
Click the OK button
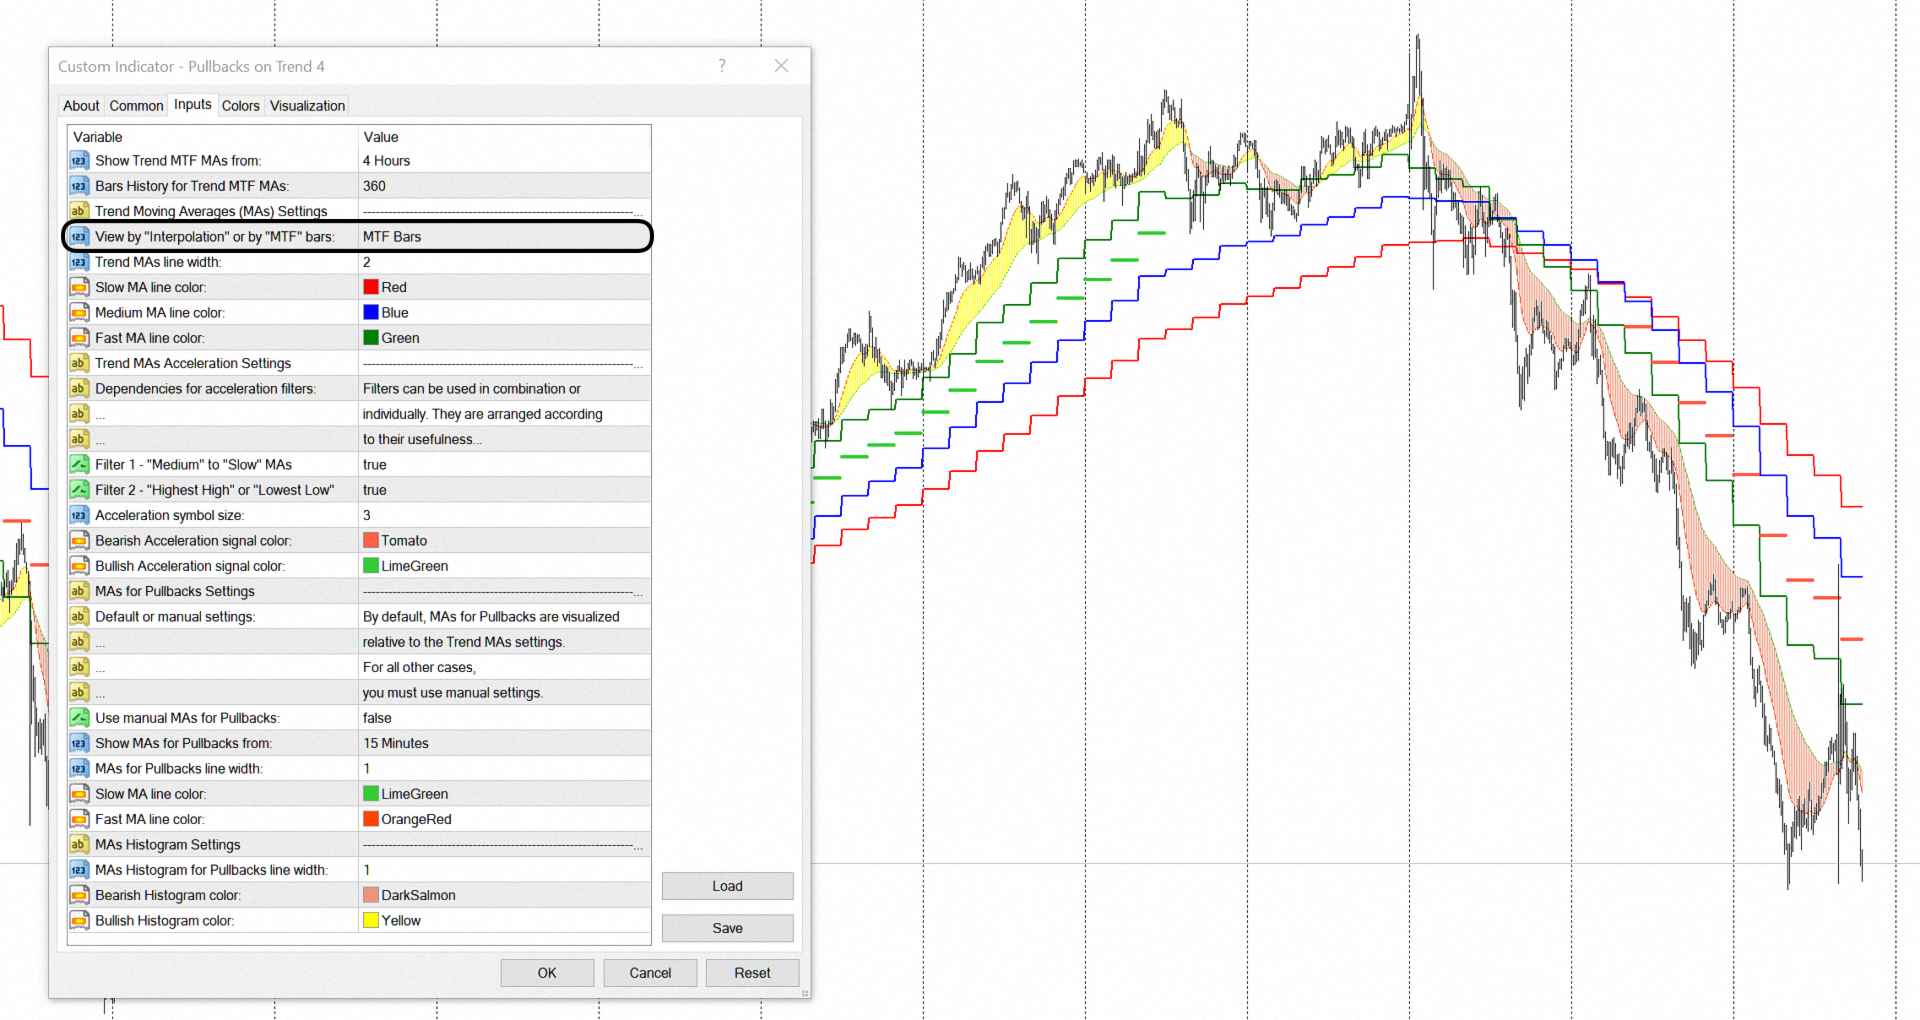click(x=547, y=973)
